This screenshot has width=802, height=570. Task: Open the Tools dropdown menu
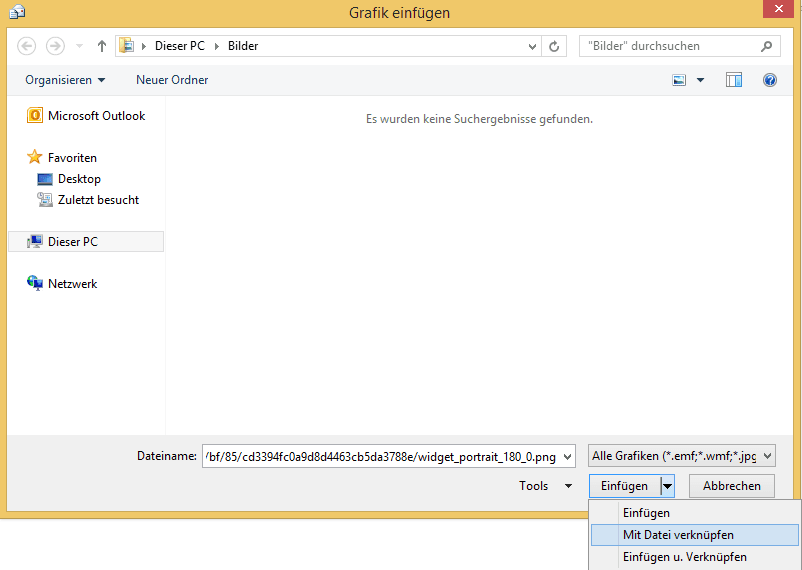coord(545,486)
